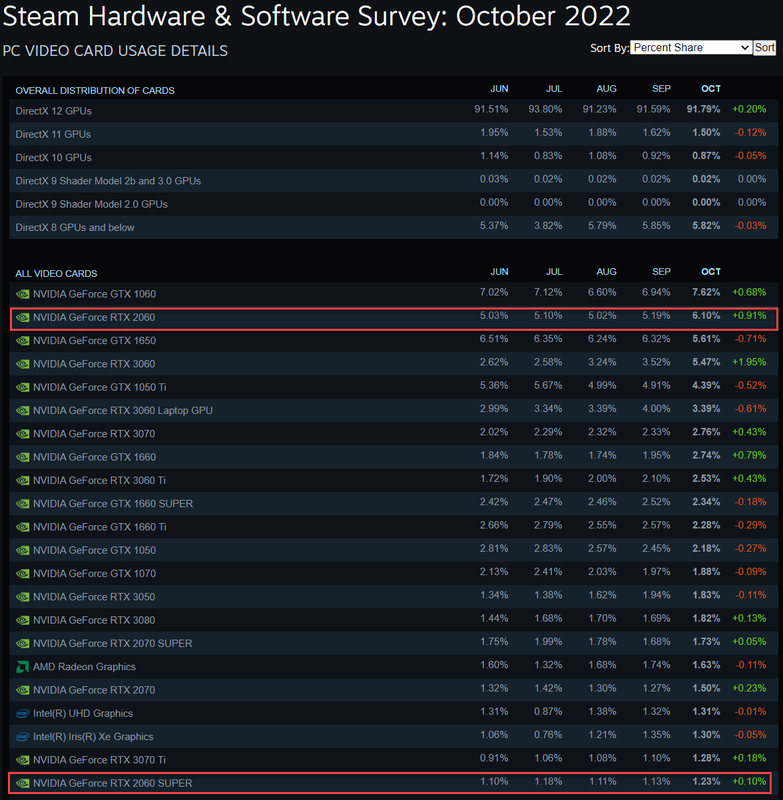Click Intel logo beside Intel(R) UHD Graphics
The height and width of the screenshot is (800, 783).
pyautogui.click(x=22, y=713)
